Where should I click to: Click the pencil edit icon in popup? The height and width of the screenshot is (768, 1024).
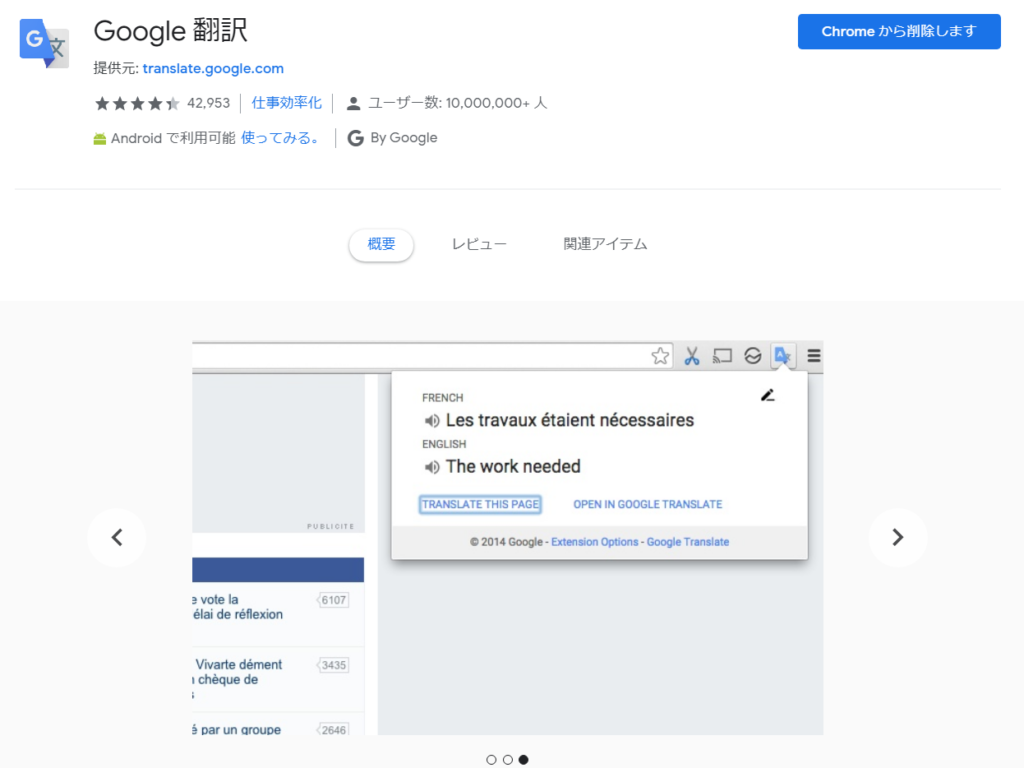tap(767, 395)
